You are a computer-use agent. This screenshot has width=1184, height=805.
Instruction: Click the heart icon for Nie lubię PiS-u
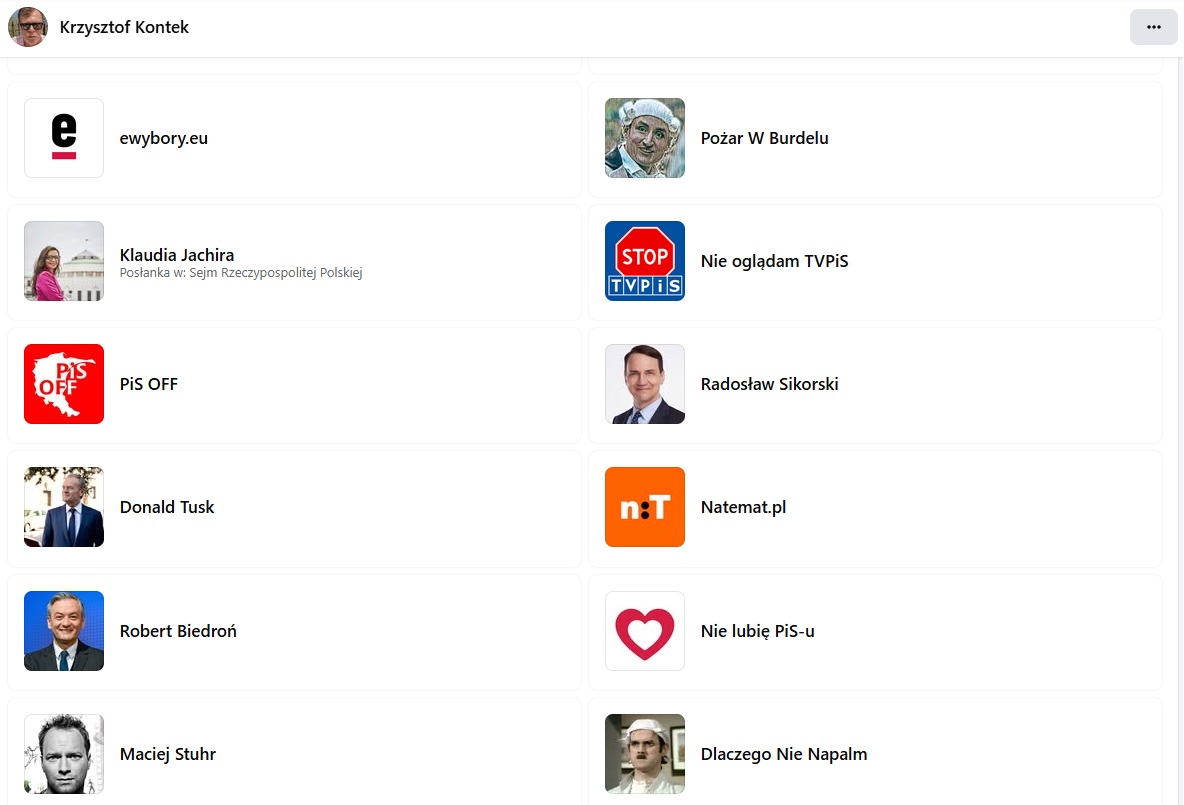645,631
